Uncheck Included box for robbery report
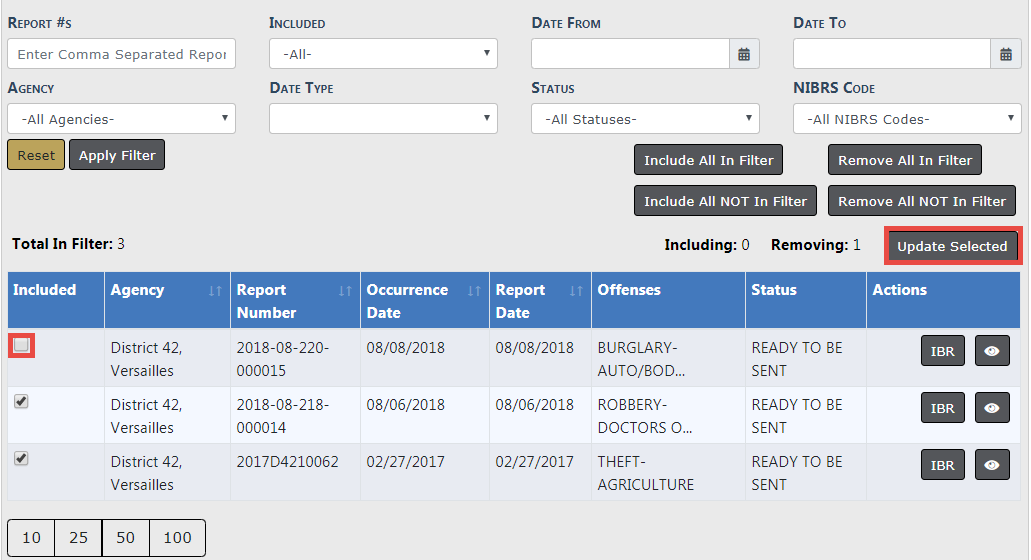This screenshot has width=1031, height=560. [22, 401]
